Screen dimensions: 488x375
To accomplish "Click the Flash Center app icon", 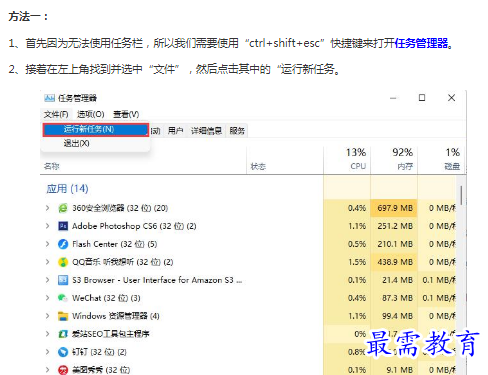I will [63, 244].
